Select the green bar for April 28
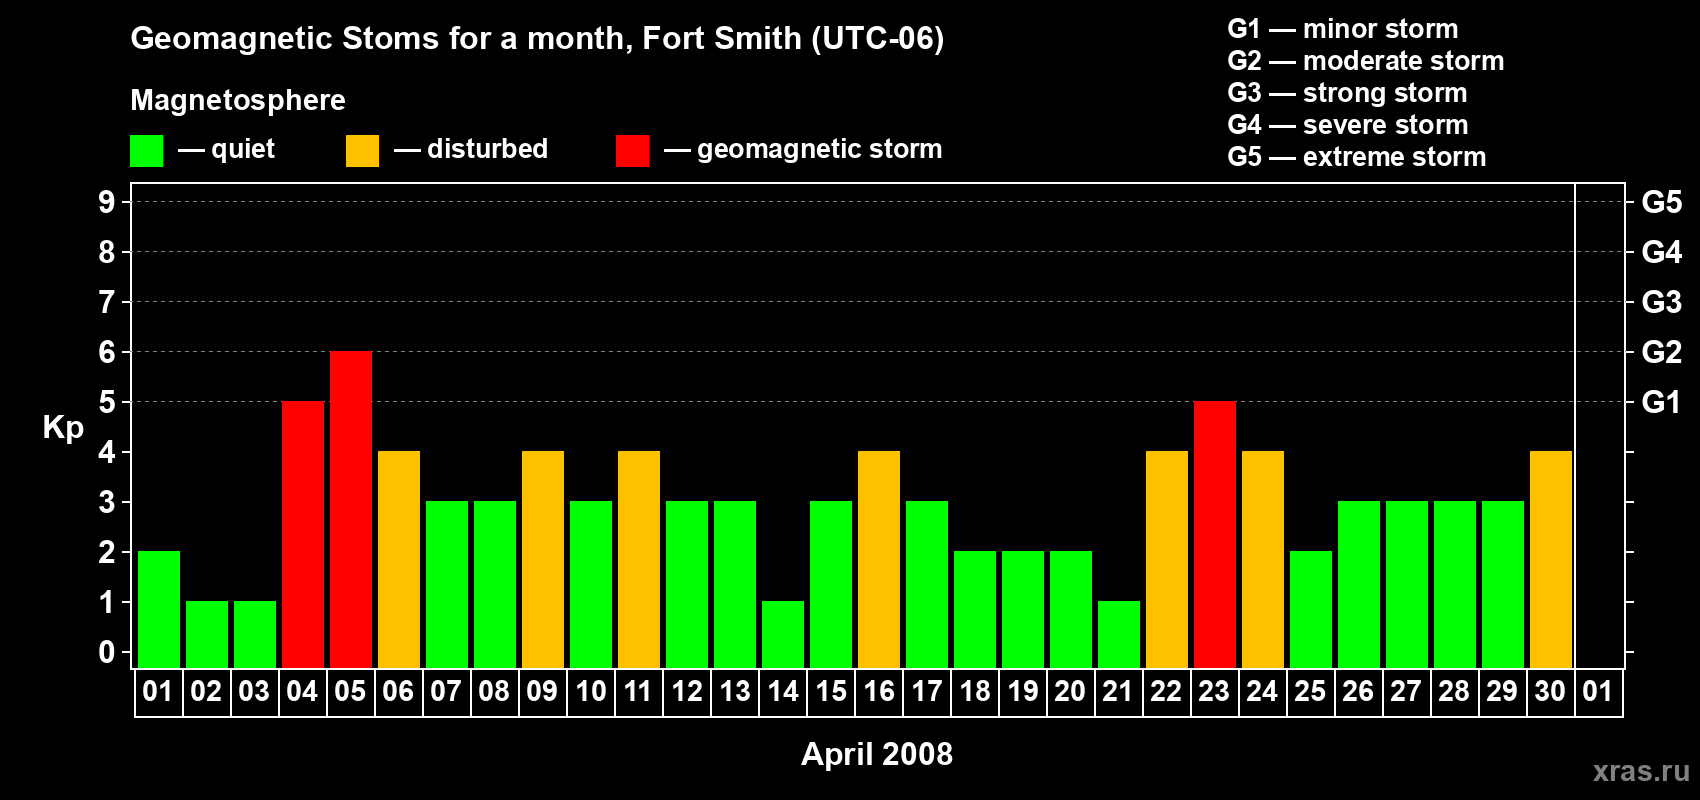 tap(1455, 585)
